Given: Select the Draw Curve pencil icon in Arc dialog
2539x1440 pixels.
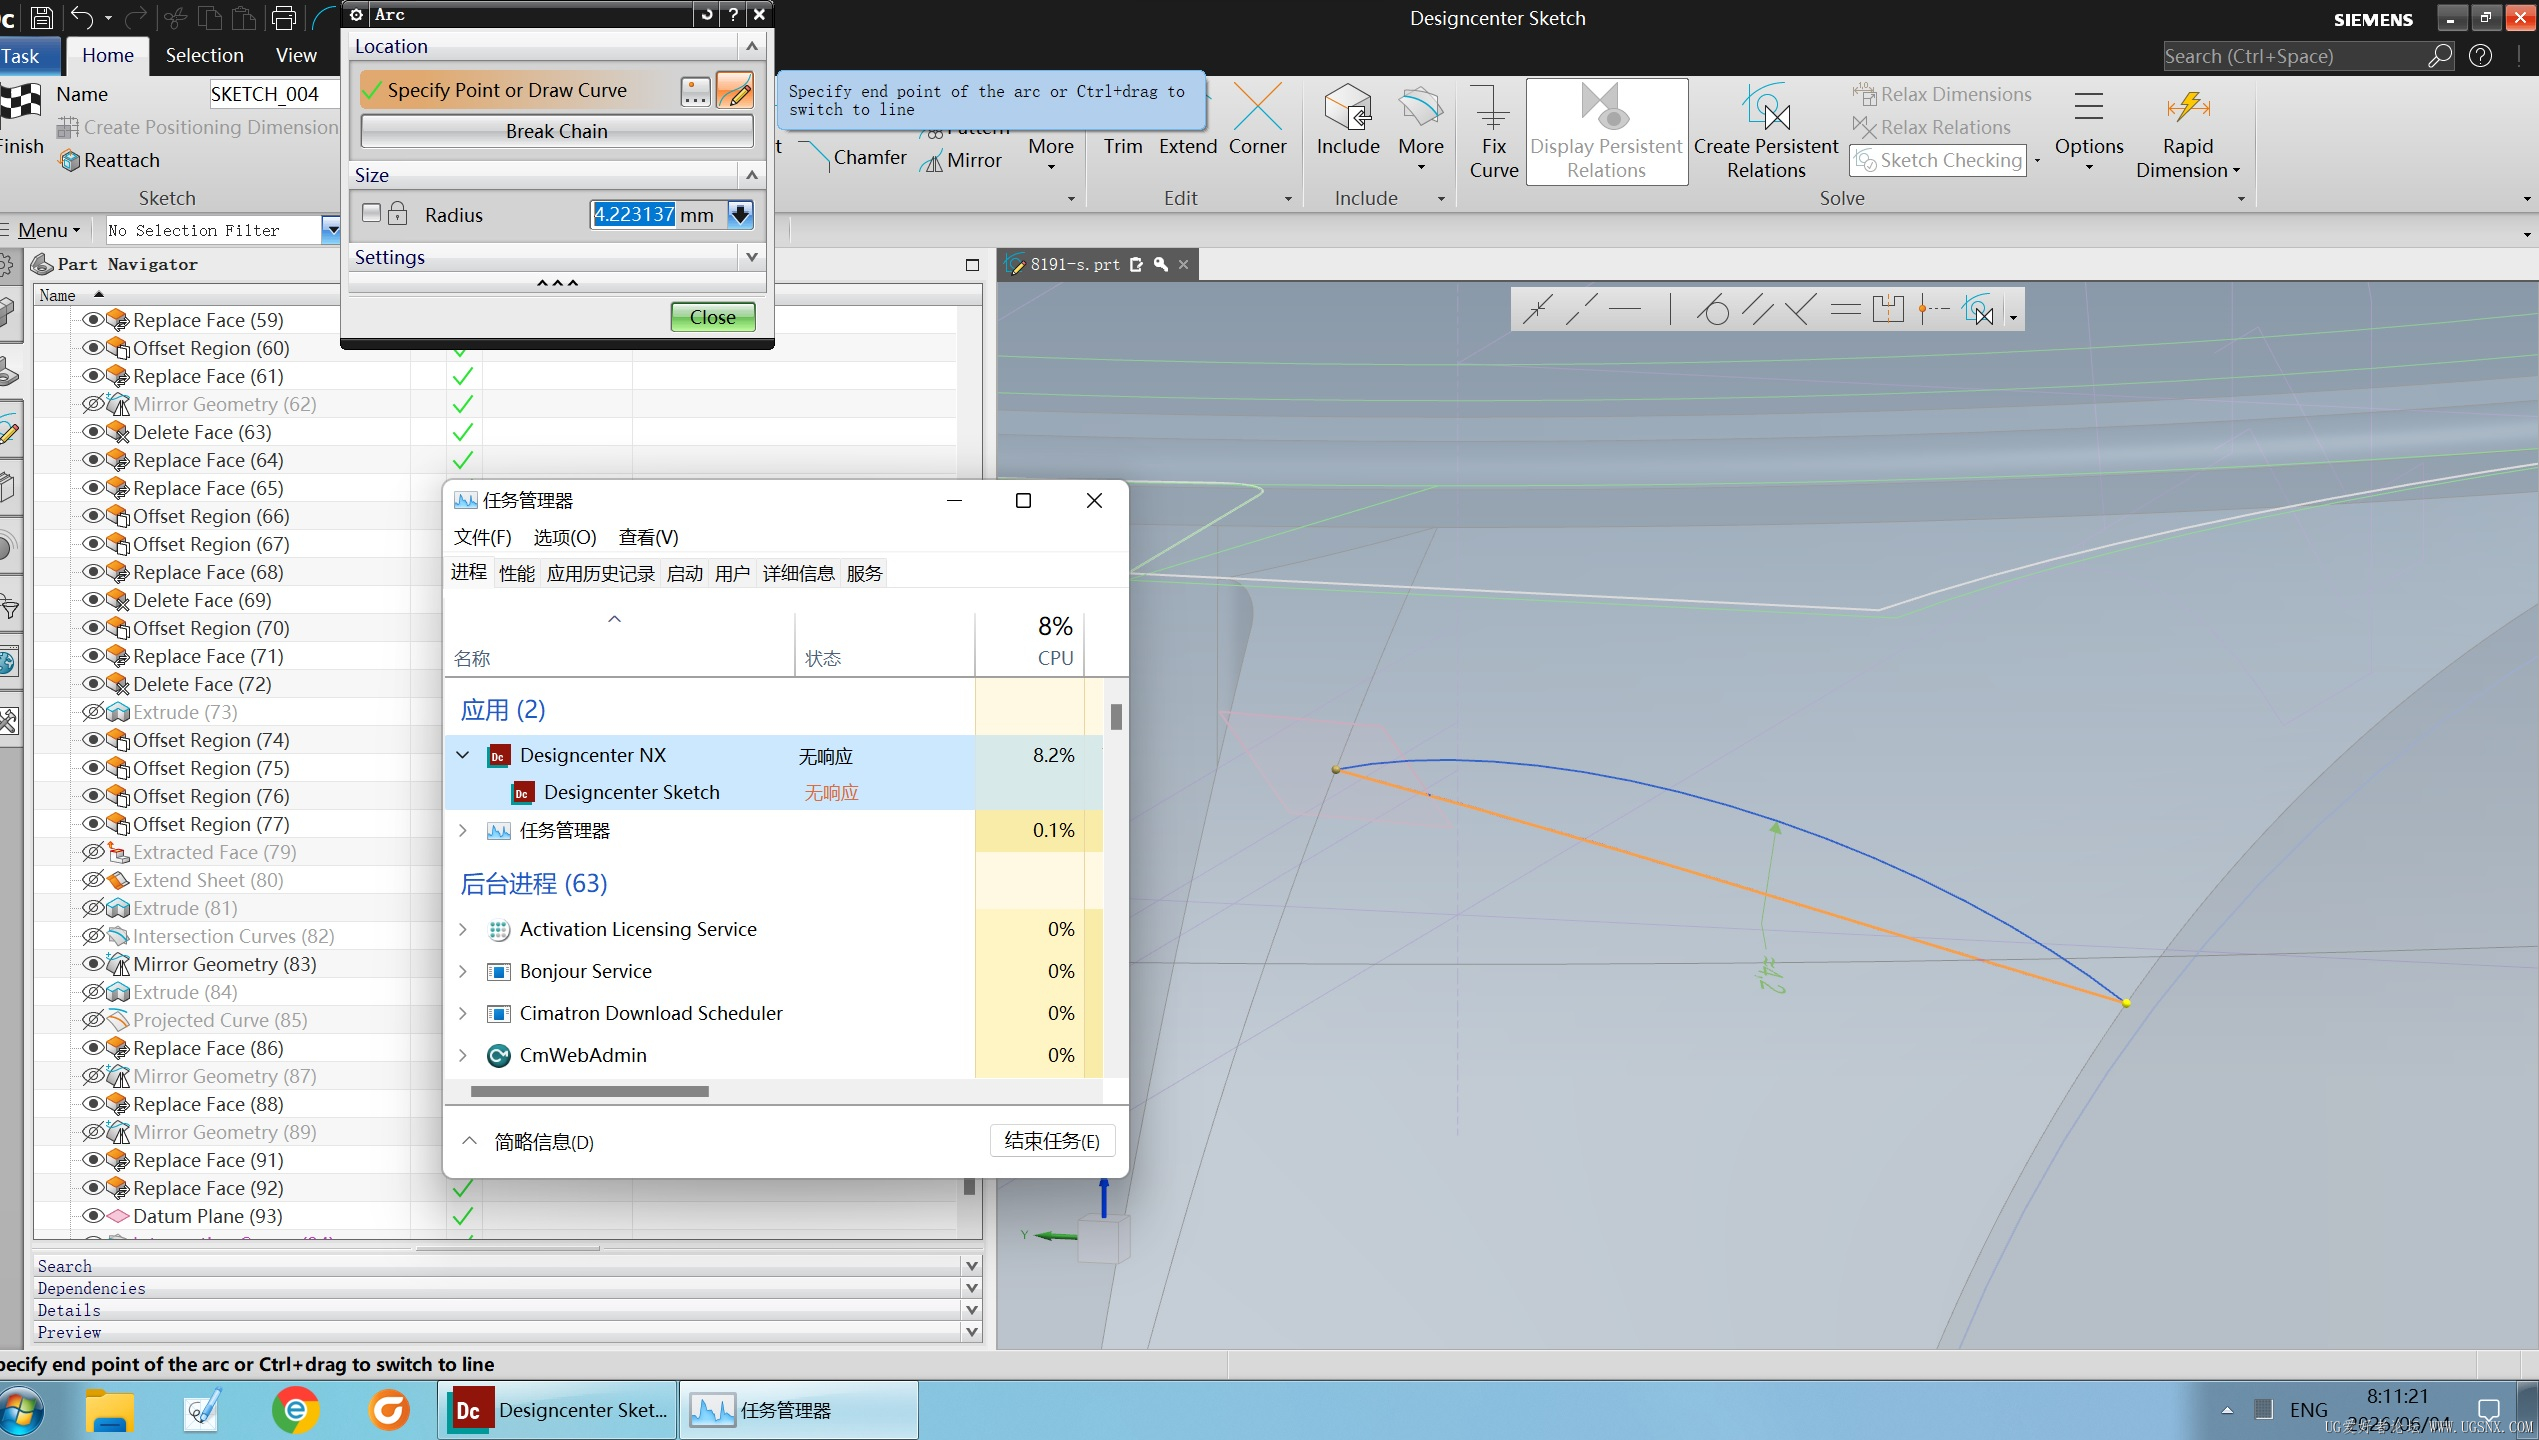Looking at the screenshot, I should [x=735, y=91].
